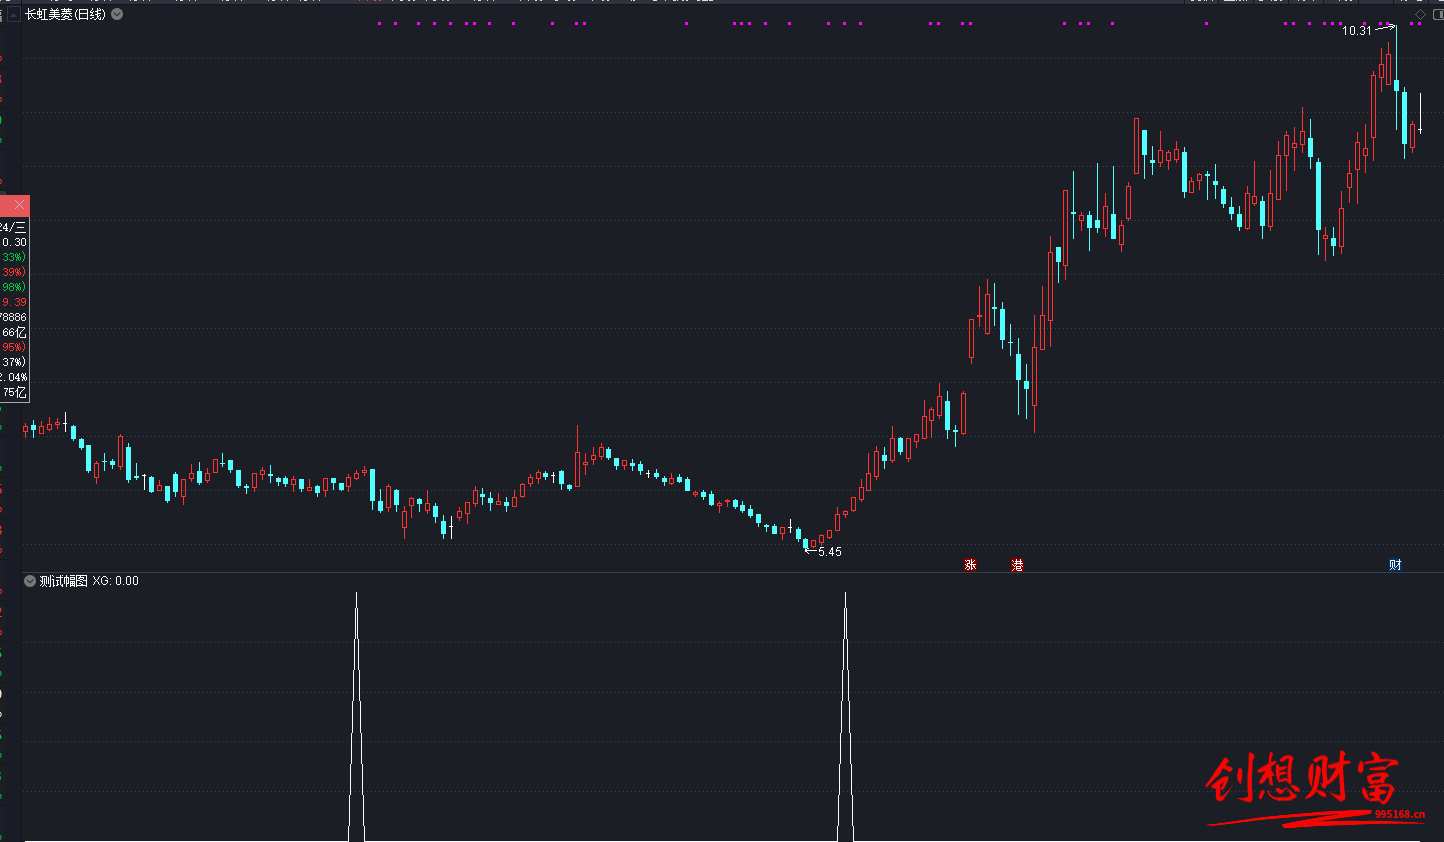The height and width of the screenshot is (842, 1444).
Task: Click the second signal spike in 测试幅图
Action: [845, 716]
